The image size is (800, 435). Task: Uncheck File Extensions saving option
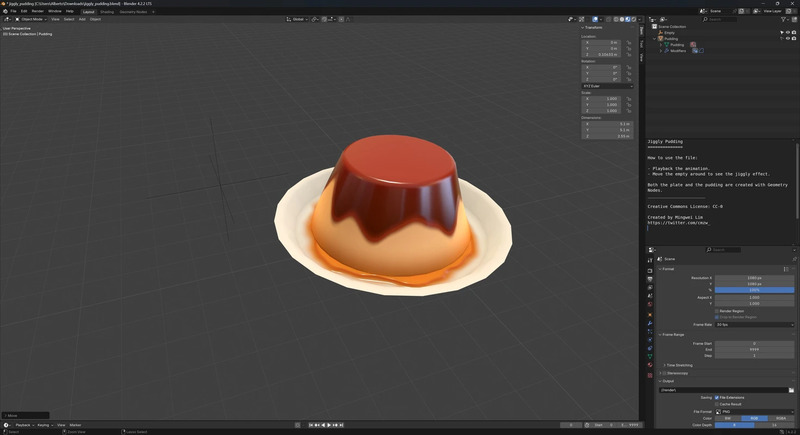click(x=716, y=397)
